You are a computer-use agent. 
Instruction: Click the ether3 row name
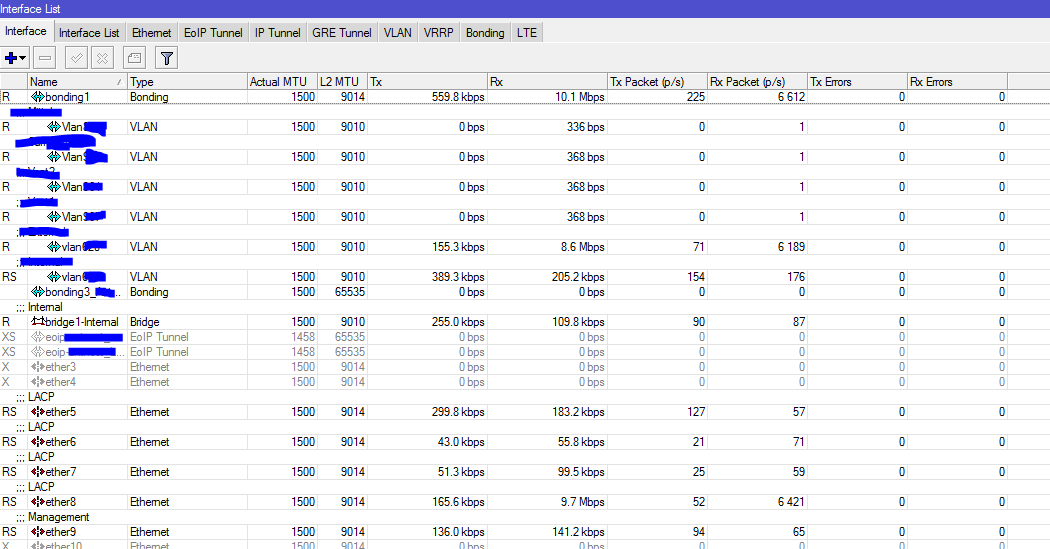coord(61,367)
